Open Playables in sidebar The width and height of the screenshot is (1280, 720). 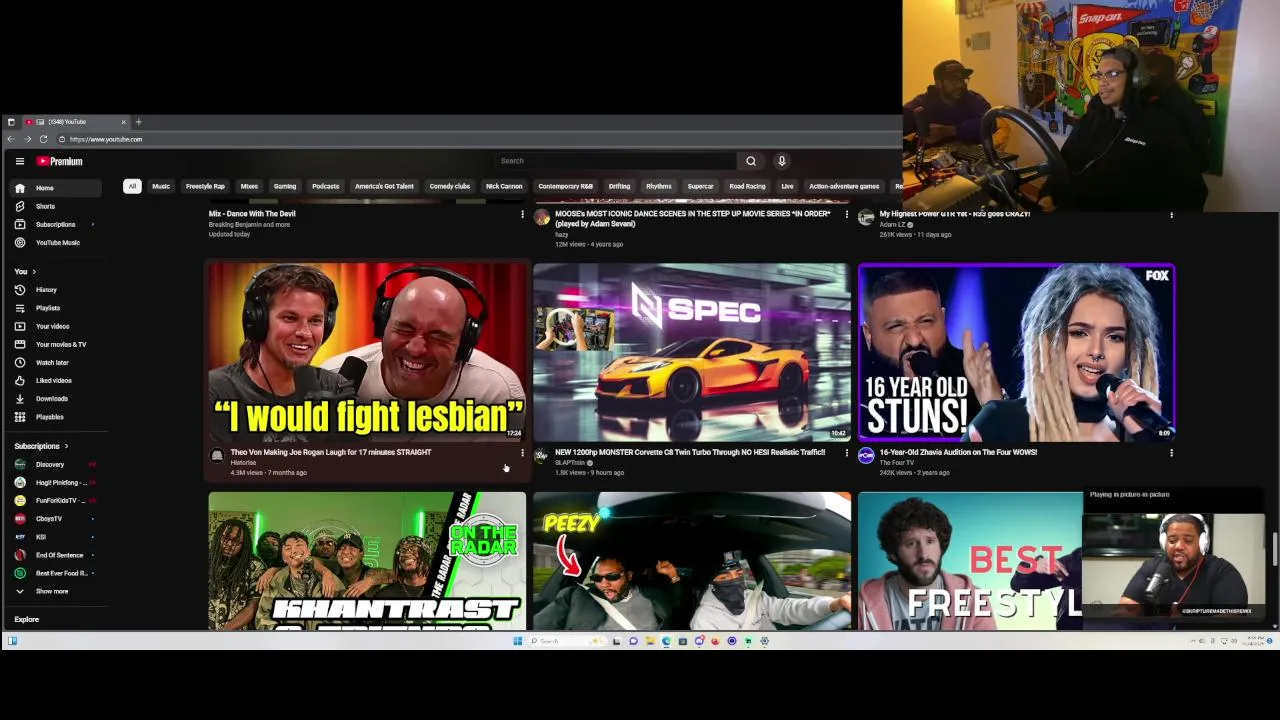tap(49, 417)
